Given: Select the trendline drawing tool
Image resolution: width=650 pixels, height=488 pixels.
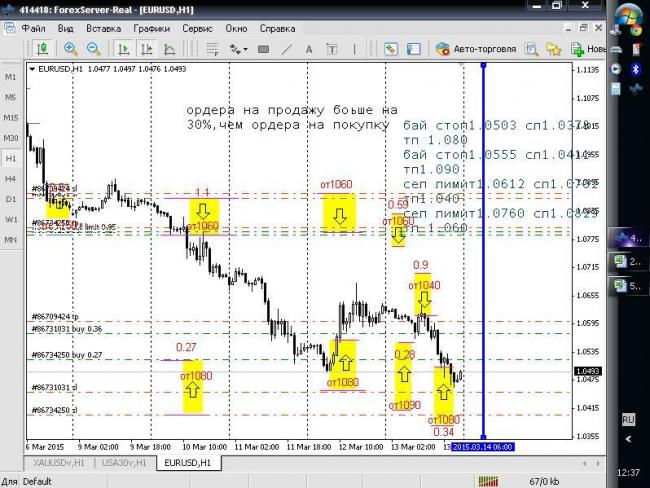Looking at the screenshot, I should click(x=286, y=49).
